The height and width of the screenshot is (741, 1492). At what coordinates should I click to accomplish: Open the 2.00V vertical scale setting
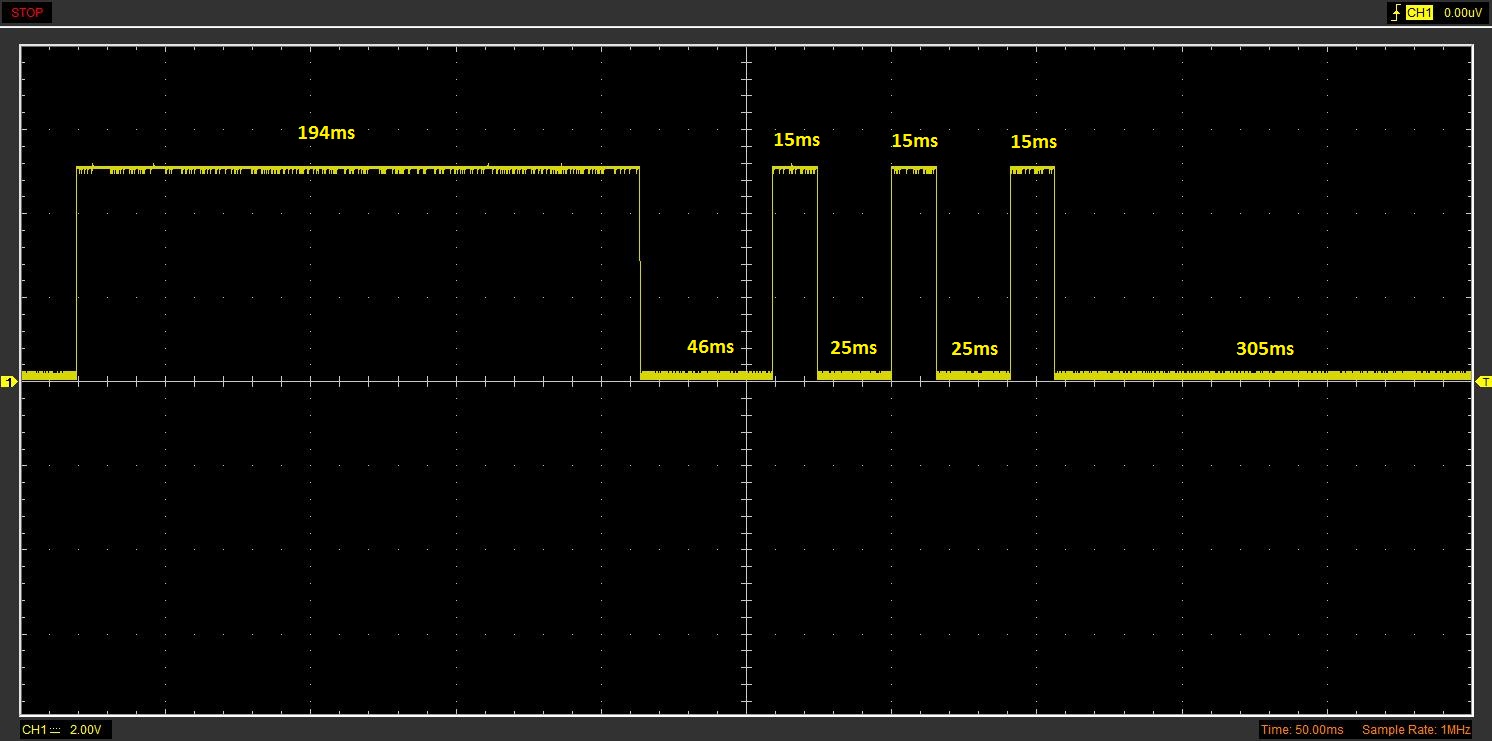point(85,730)
